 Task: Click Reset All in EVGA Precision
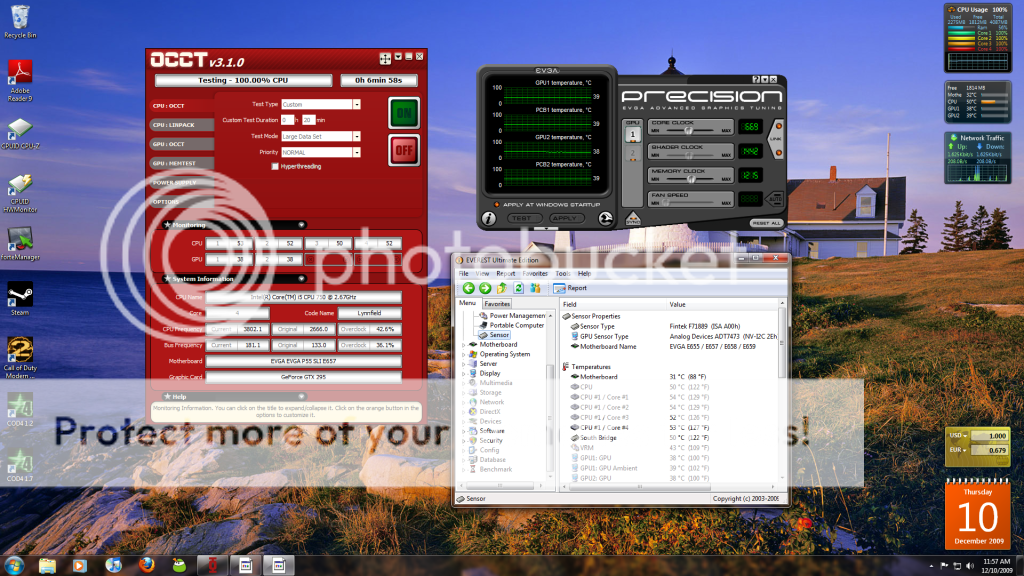765,223
